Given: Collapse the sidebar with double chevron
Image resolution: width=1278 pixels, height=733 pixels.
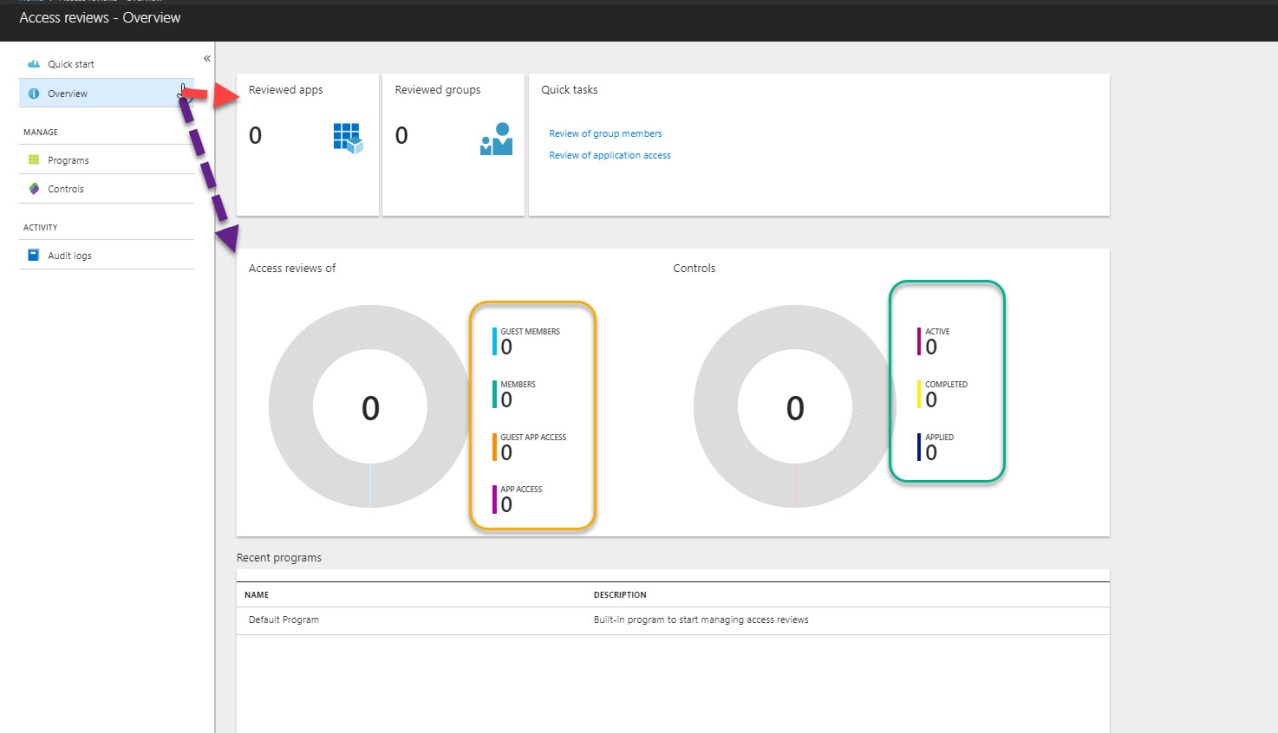Looking at the screenshot, I should pos(207,59).
